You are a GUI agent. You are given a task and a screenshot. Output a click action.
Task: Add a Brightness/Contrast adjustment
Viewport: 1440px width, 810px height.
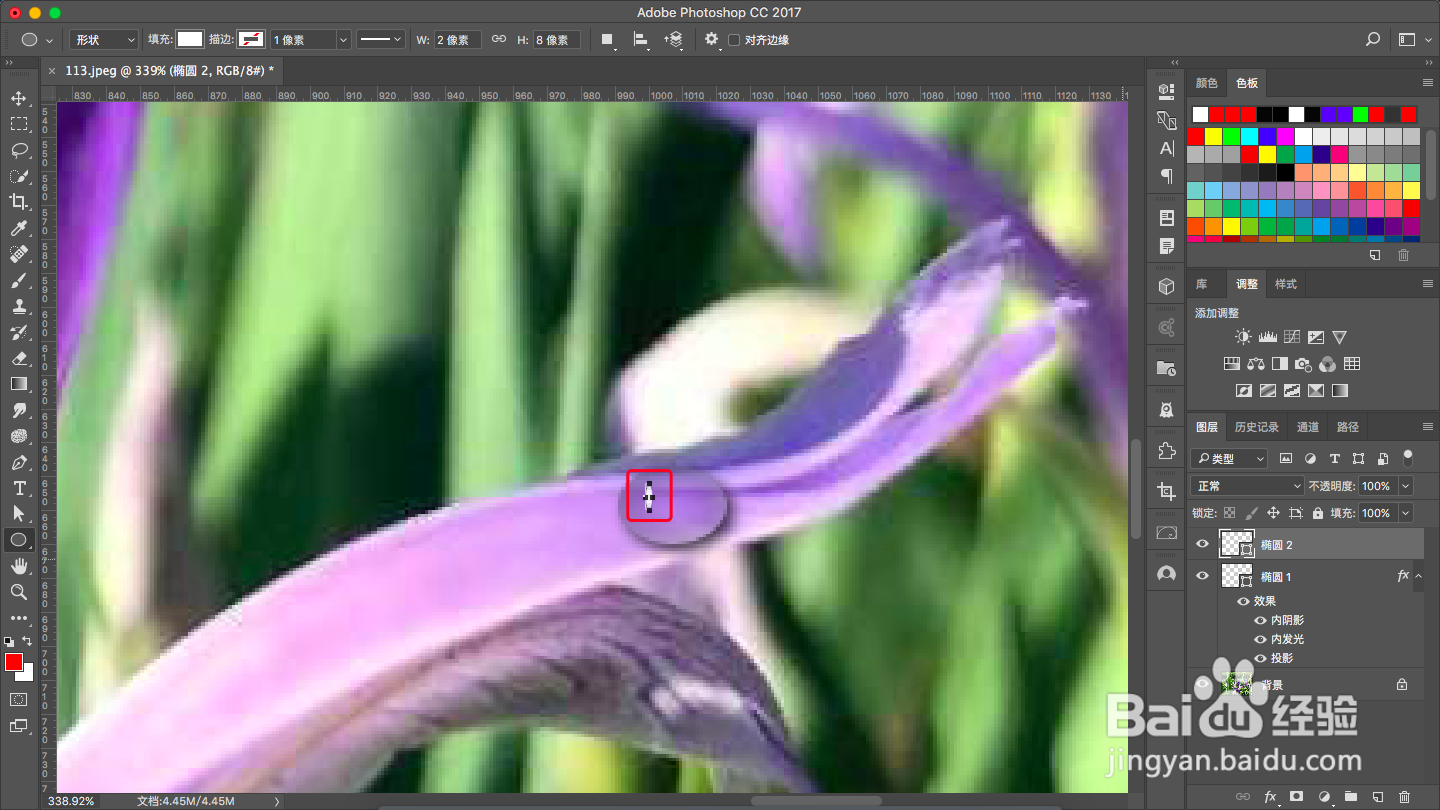tap(1243, 338)
